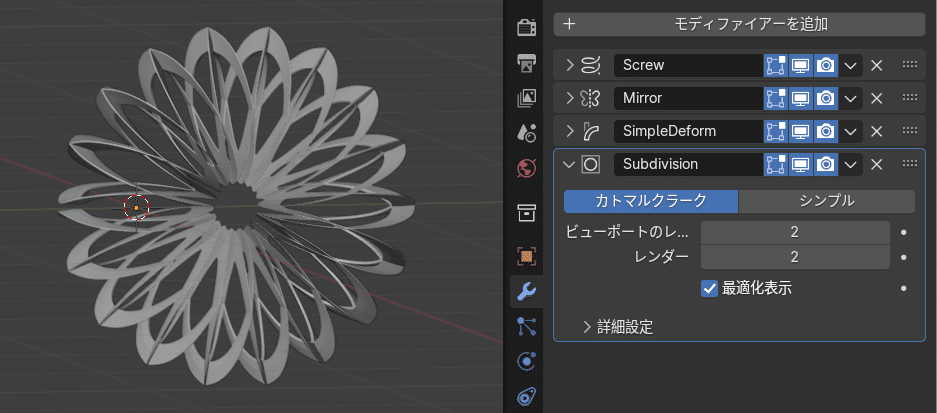937x413 pixels.
Task: Open the Object properties tab
Action: click(526, 256)
